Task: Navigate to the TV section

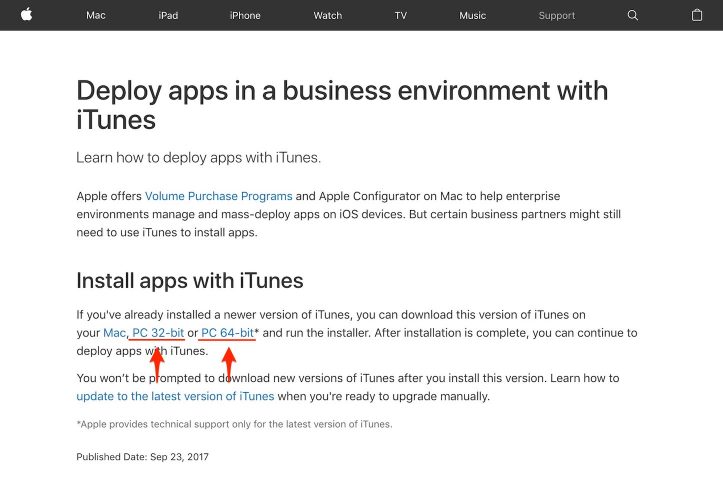Action: coord(401,15)
